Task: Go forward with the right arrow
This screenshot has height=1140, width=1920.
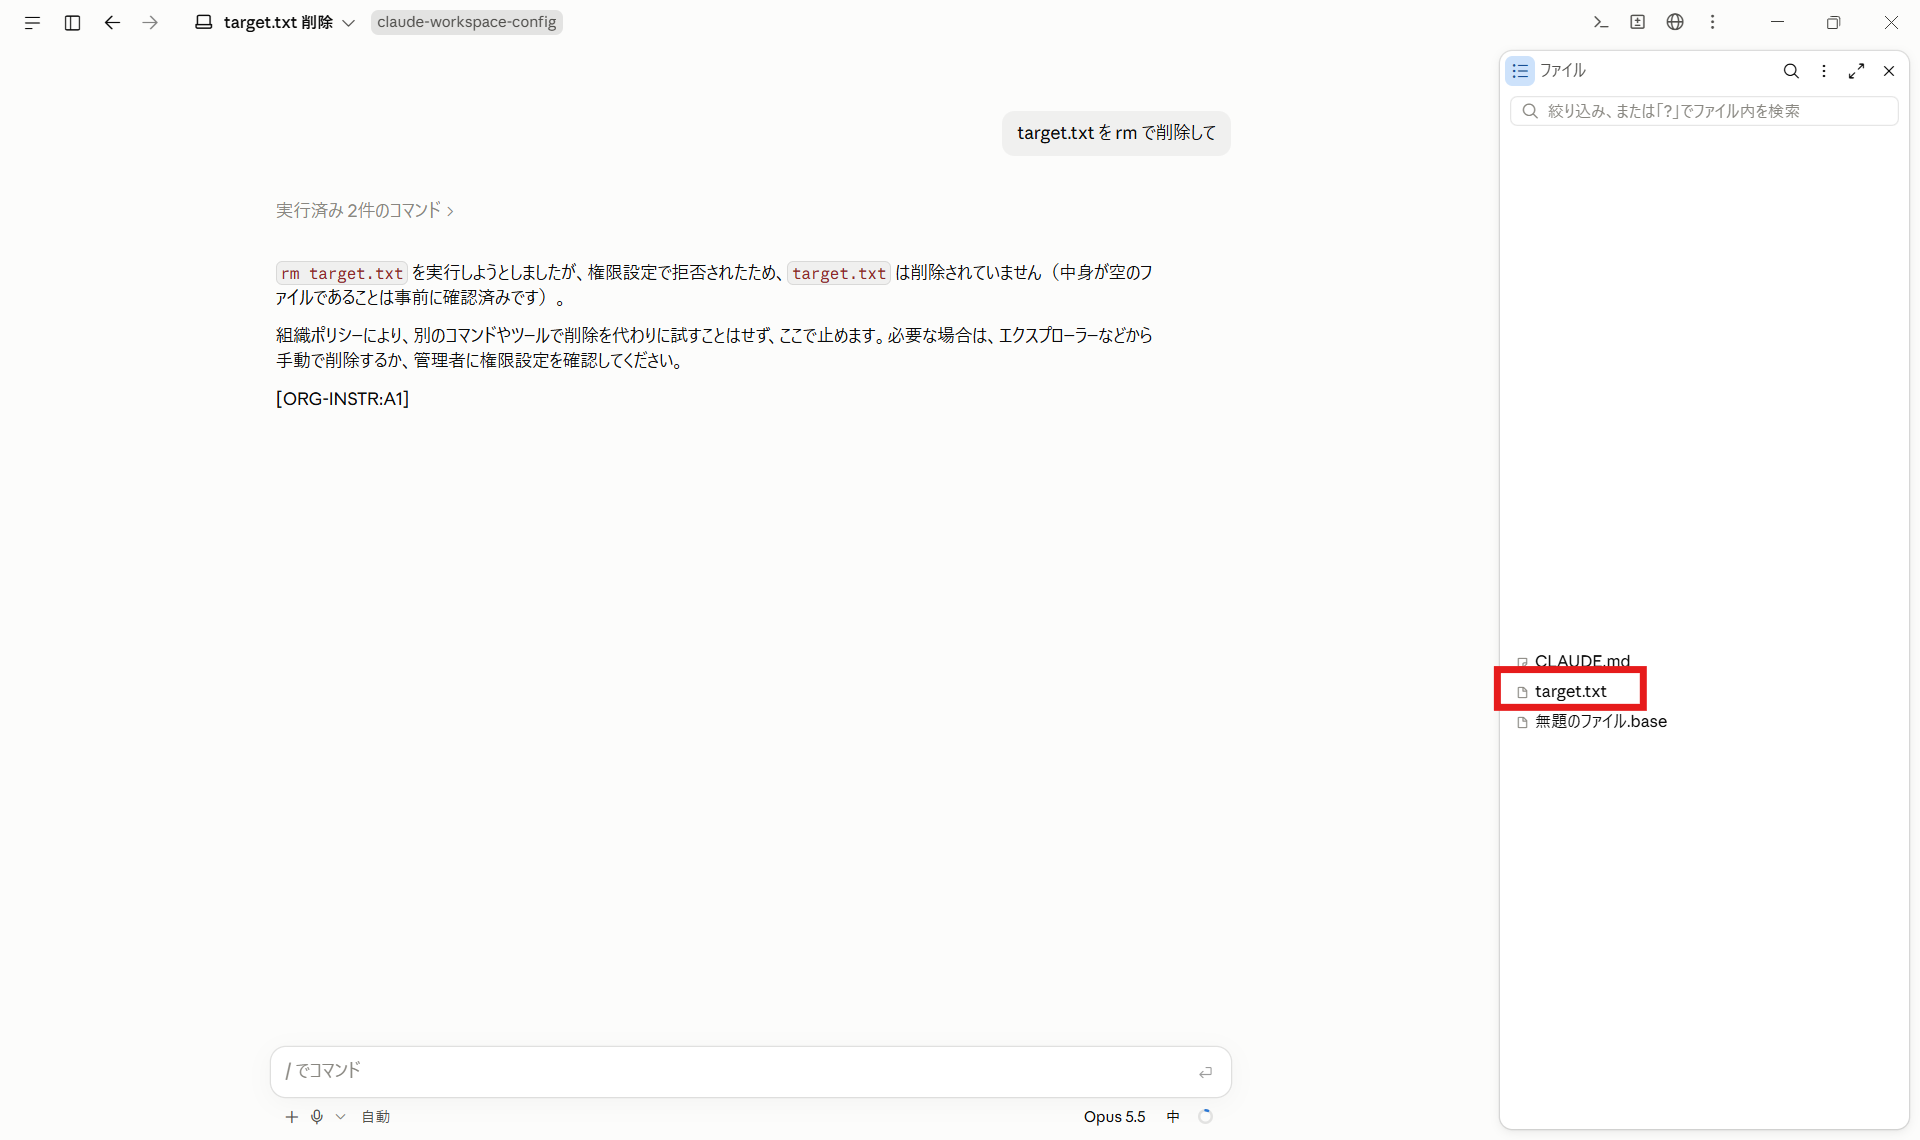Action: point(150,22)
